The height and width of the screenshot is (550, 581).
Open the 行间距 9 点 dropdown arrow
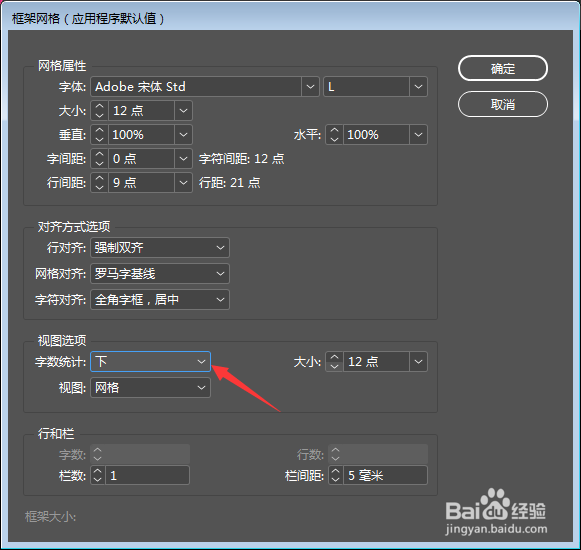pyautogui.click(x=183, y=182)
